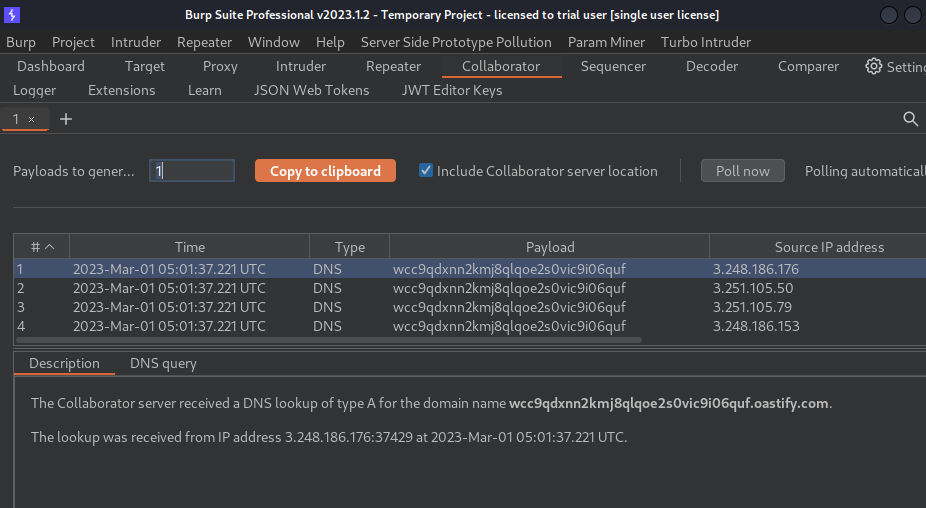Click the oastify.com domain name in description
Image resolution: width=926 pixels, height=508 pixels.
[x=669, y=403]
